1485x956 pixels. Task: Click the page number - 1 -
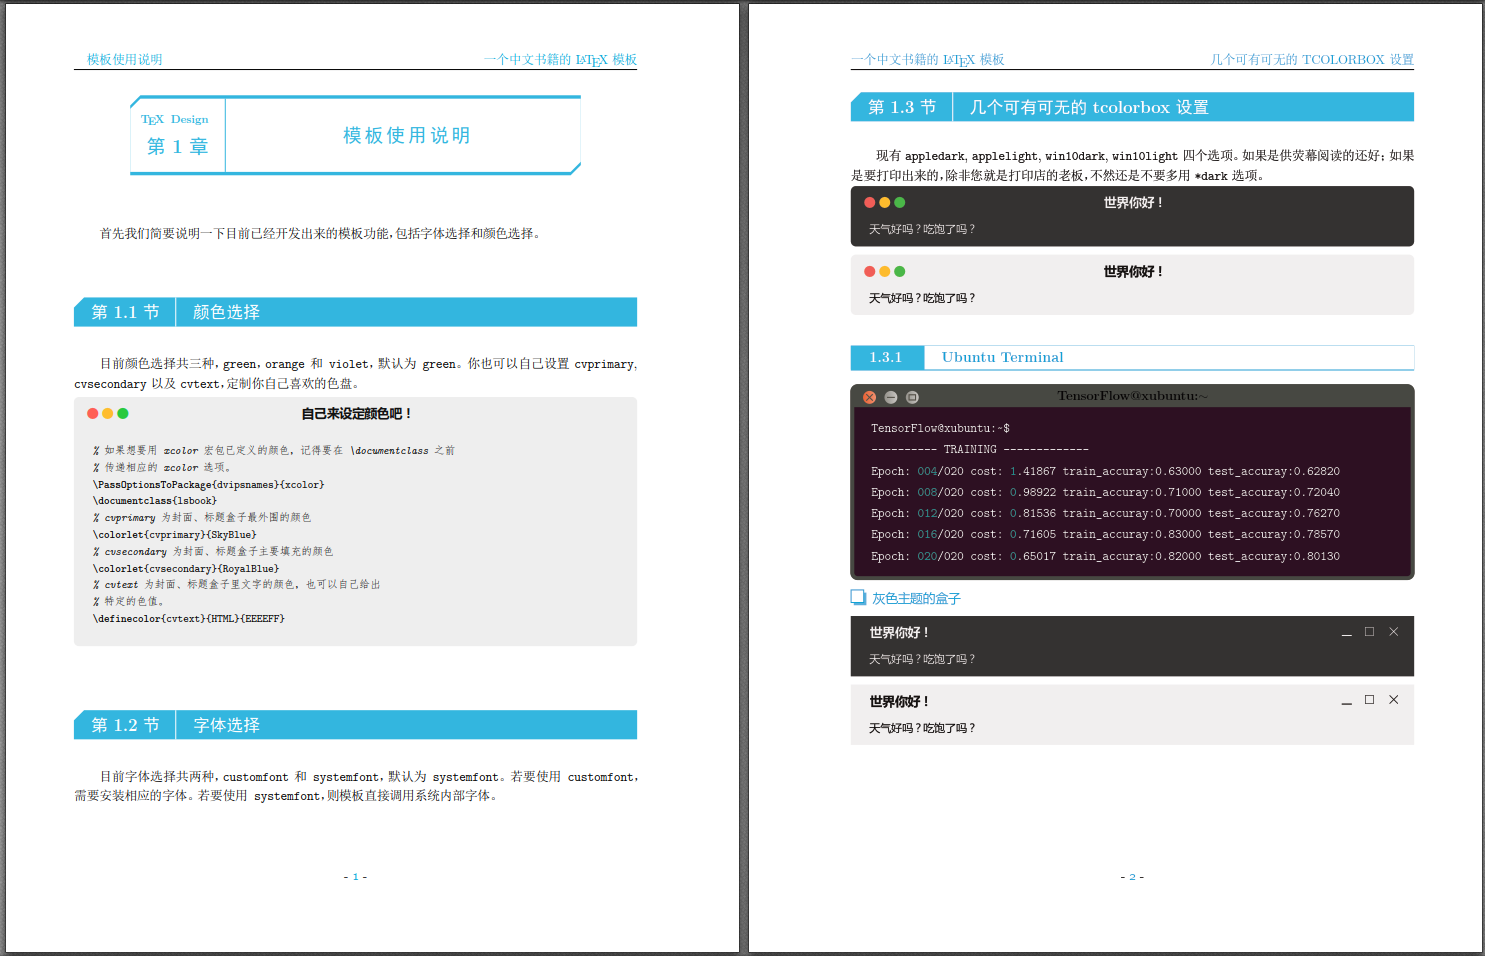[355, 877]
